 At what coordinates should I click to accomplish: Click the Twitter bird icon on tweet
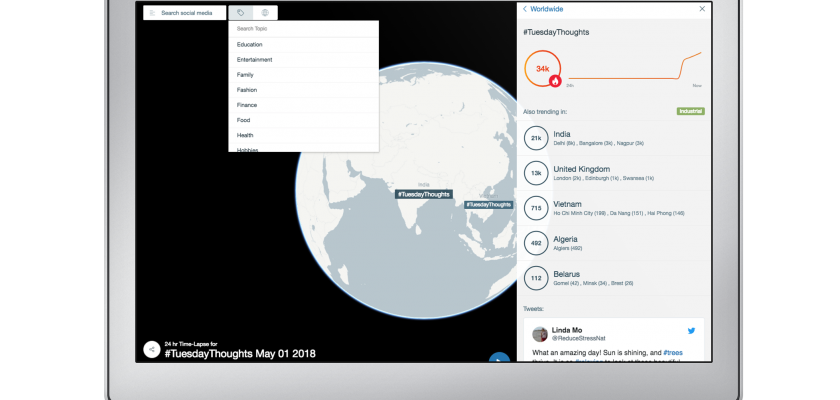pyautogui.click(x=690, y=330)
